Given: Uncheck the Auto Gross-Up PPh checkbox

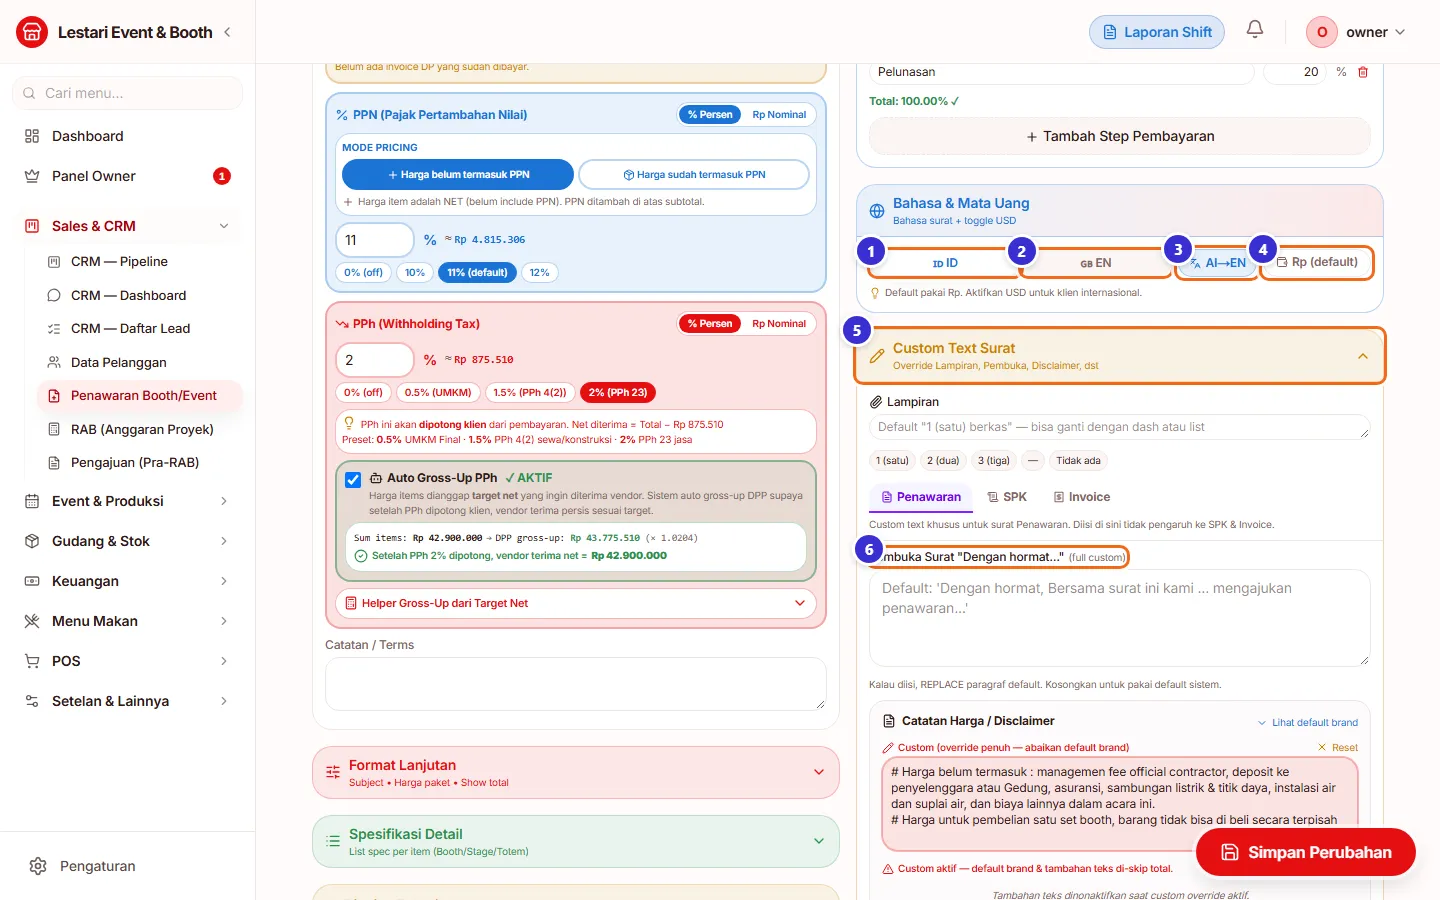Looking at the screenshot, I should click(353, 480).
